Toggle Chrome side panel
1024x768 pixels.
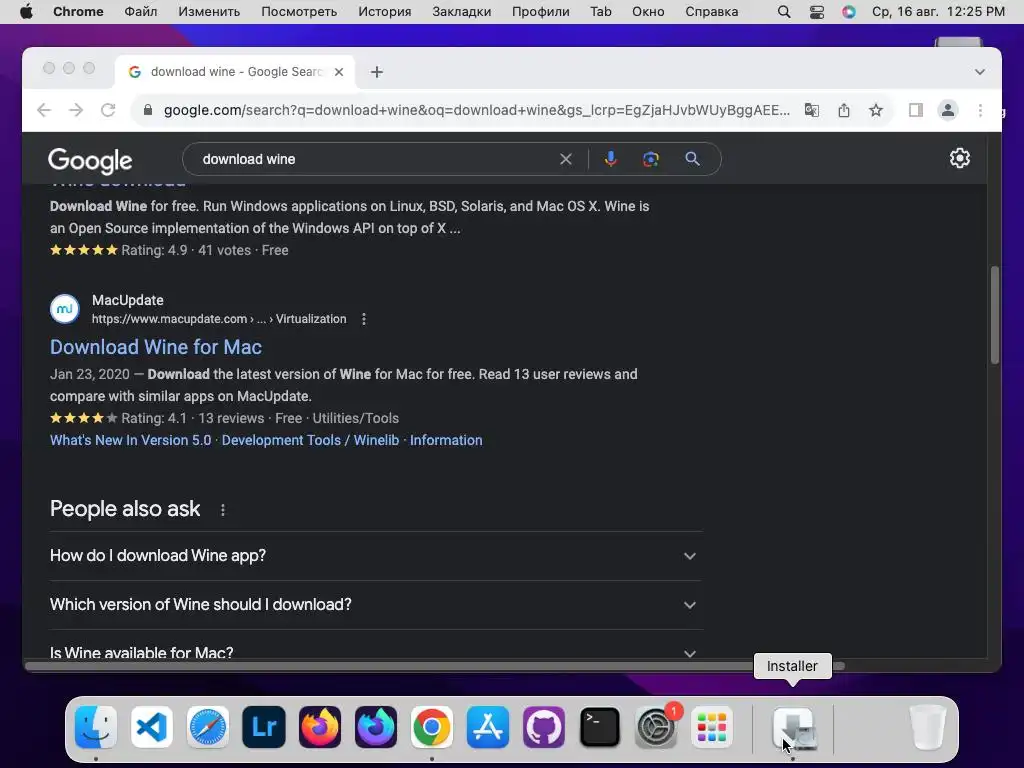pyautogui.click(x=916, y=110)
